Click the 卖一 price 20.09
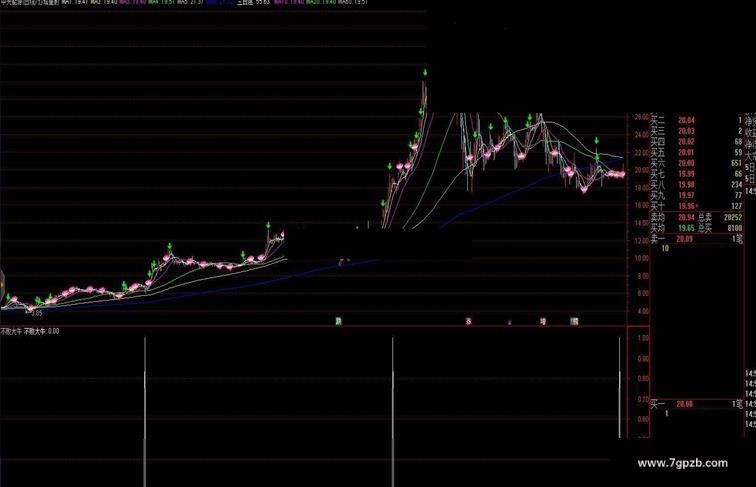This screenshot has width=756, height=487. tap(685, 239)
